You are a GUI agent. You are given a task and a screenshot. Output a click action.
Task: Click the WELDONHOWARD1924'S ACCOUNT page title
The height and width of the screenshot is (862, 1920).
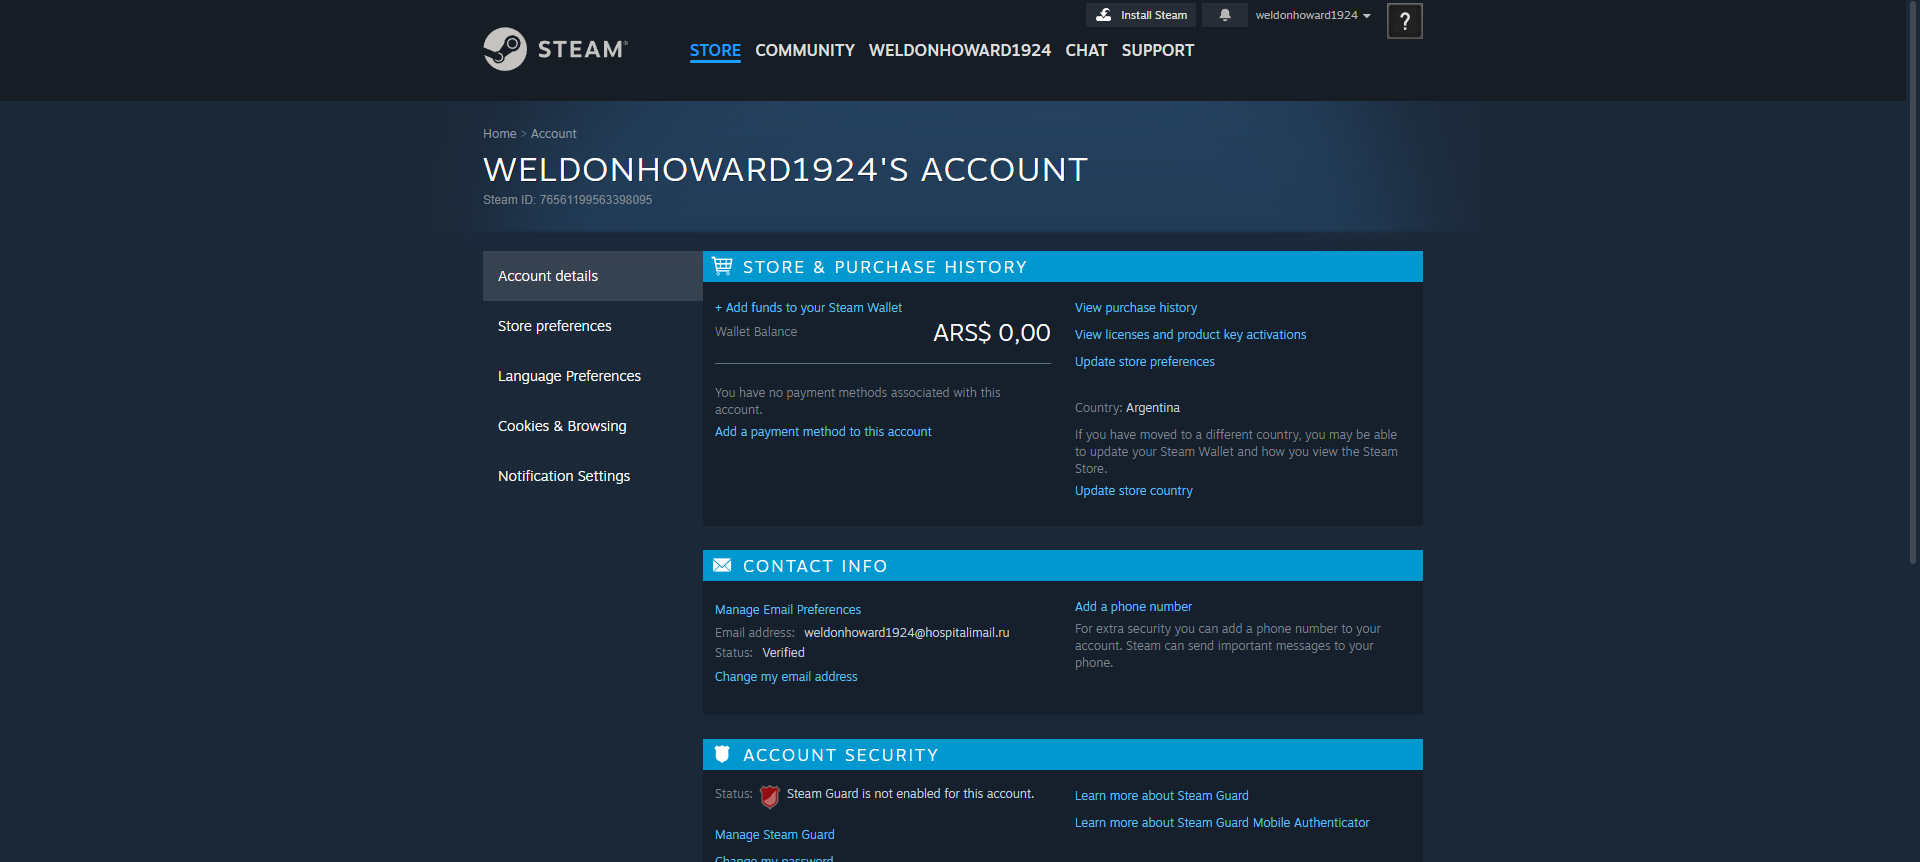785,170
